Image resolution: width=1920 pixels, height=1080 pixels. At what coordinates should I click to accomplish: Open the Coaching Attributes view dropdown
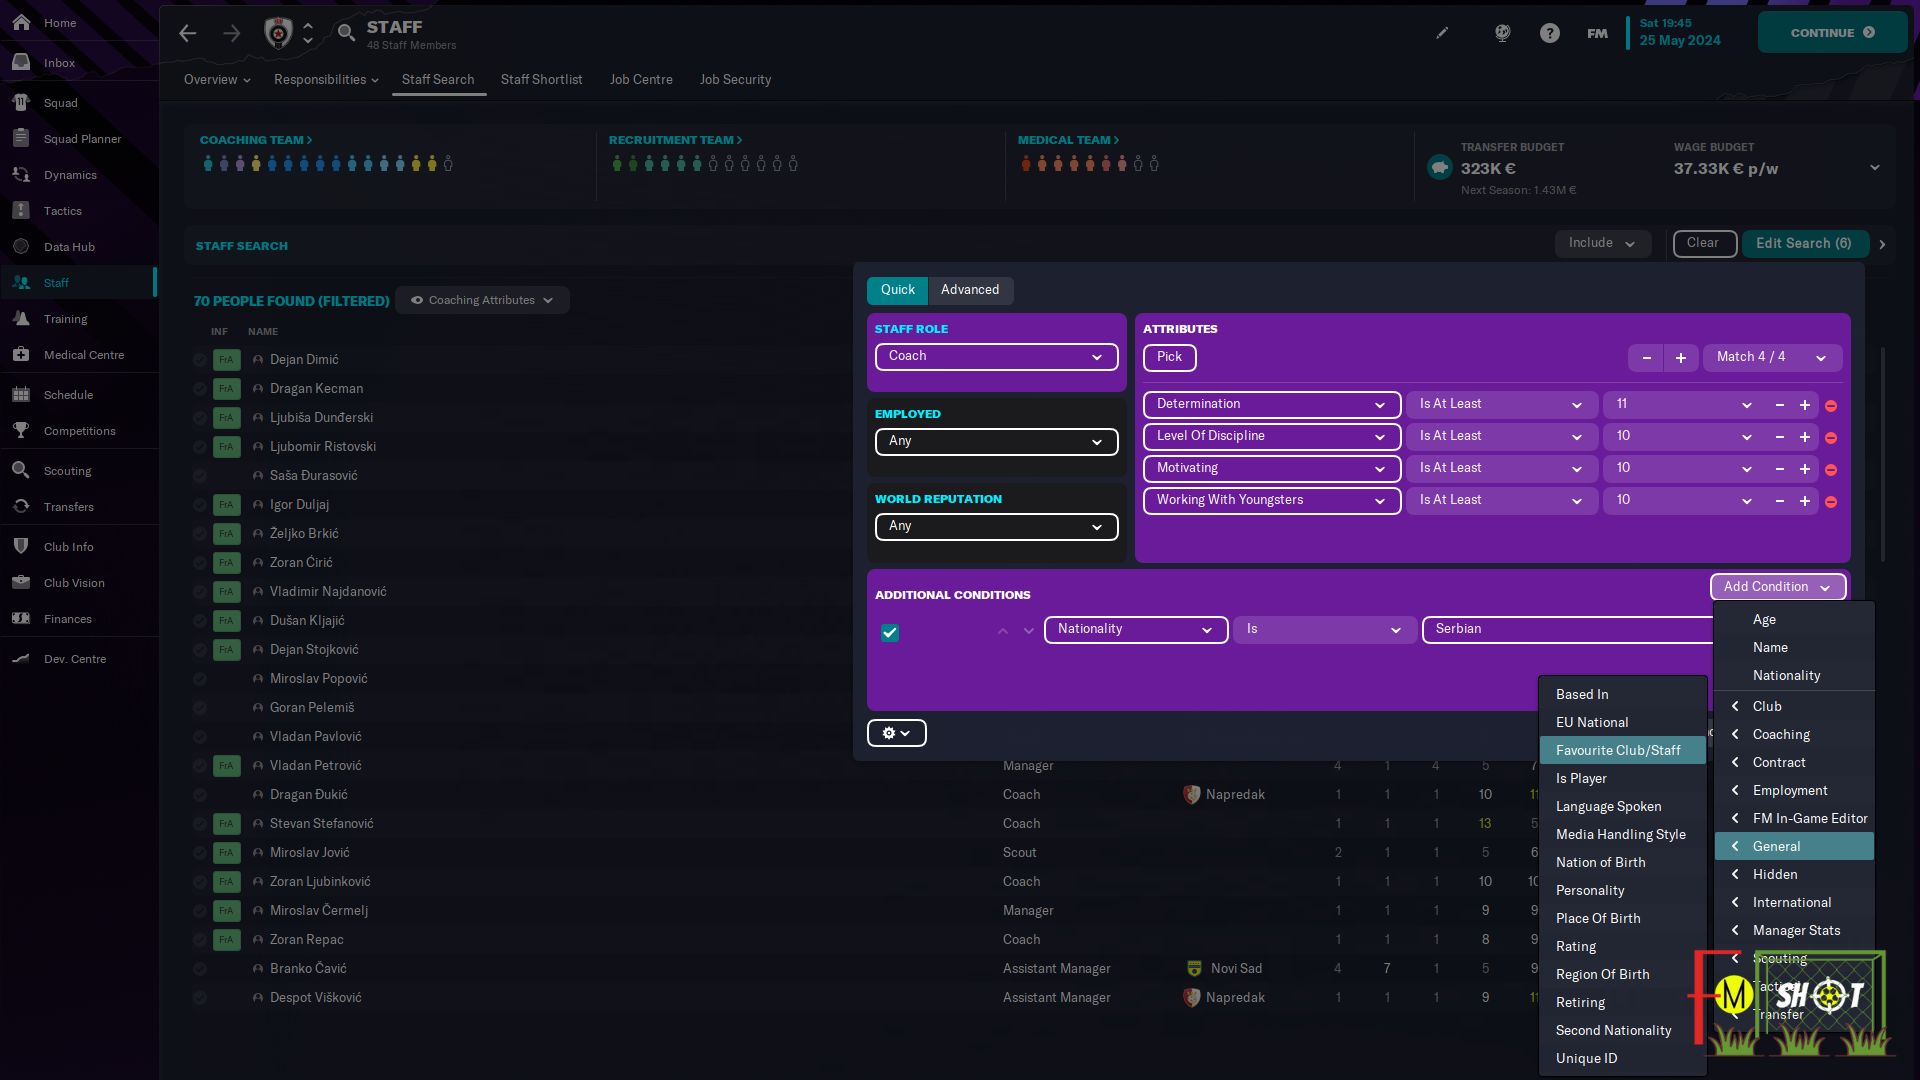[482, 300]
